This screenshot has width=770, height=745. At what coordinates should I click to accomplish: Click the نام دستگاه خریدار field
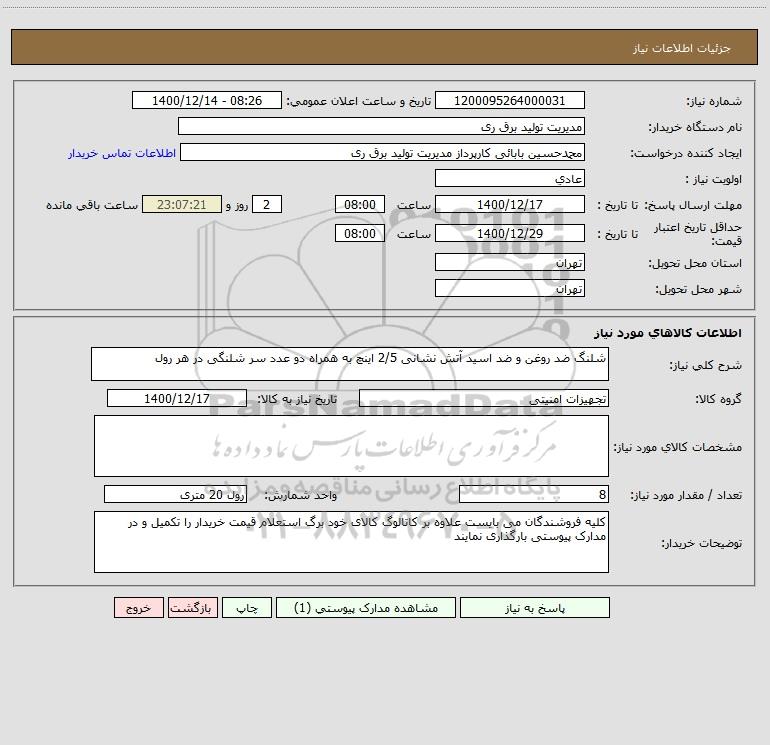381,126
